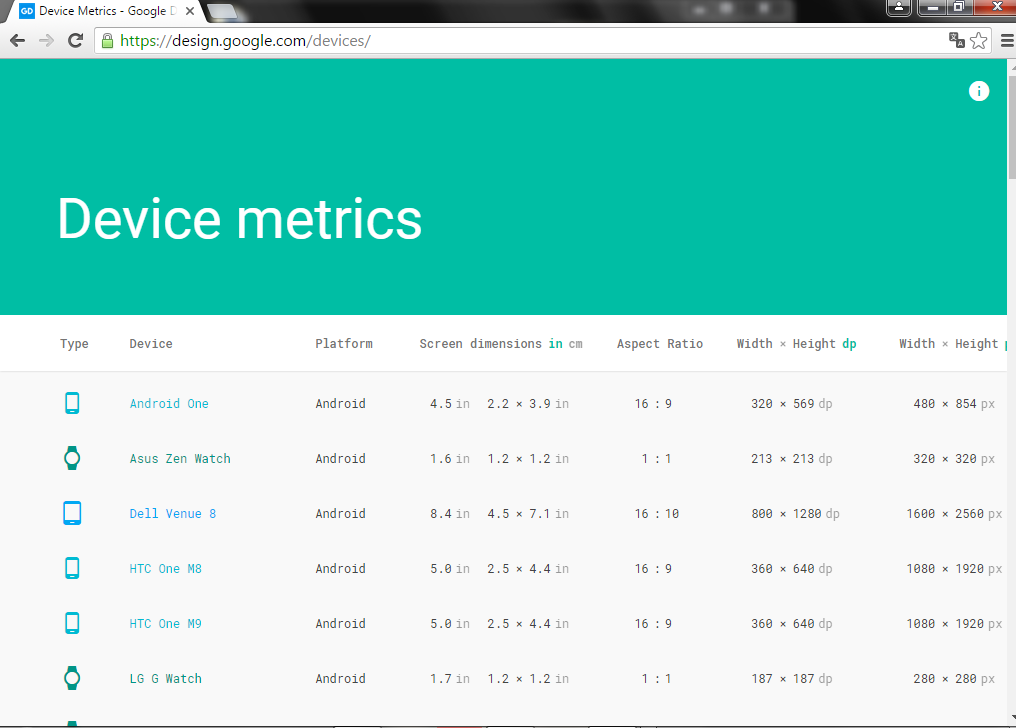Open the Android One device link
The image size is (1016, 728).
pos(169,404)
